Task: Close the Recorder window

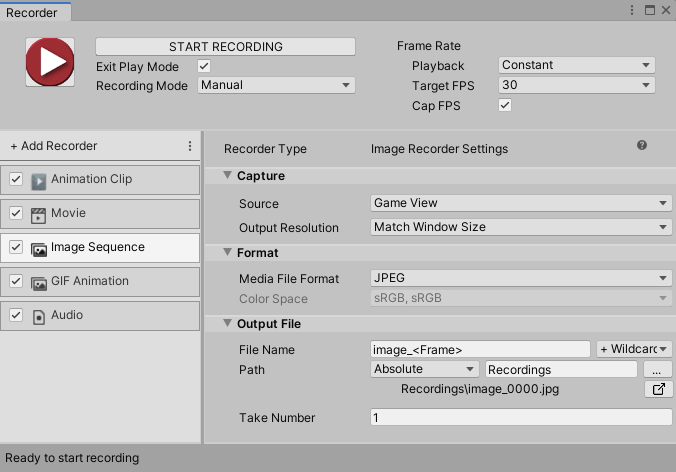Action: tap(666, 10)
